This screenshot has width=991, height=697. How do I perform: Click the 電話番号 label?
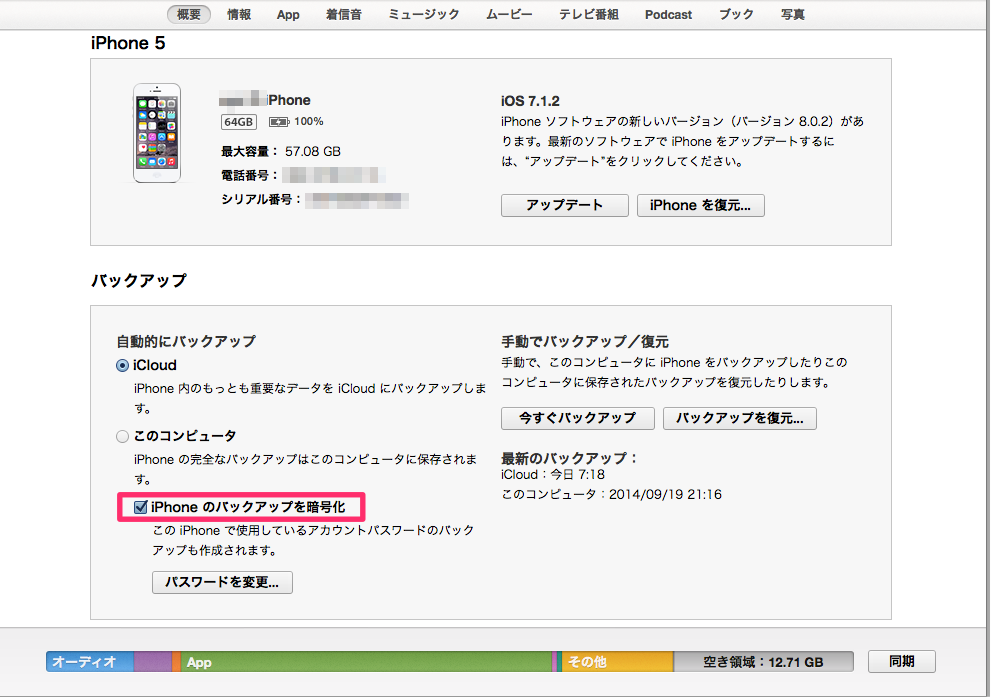248,176
